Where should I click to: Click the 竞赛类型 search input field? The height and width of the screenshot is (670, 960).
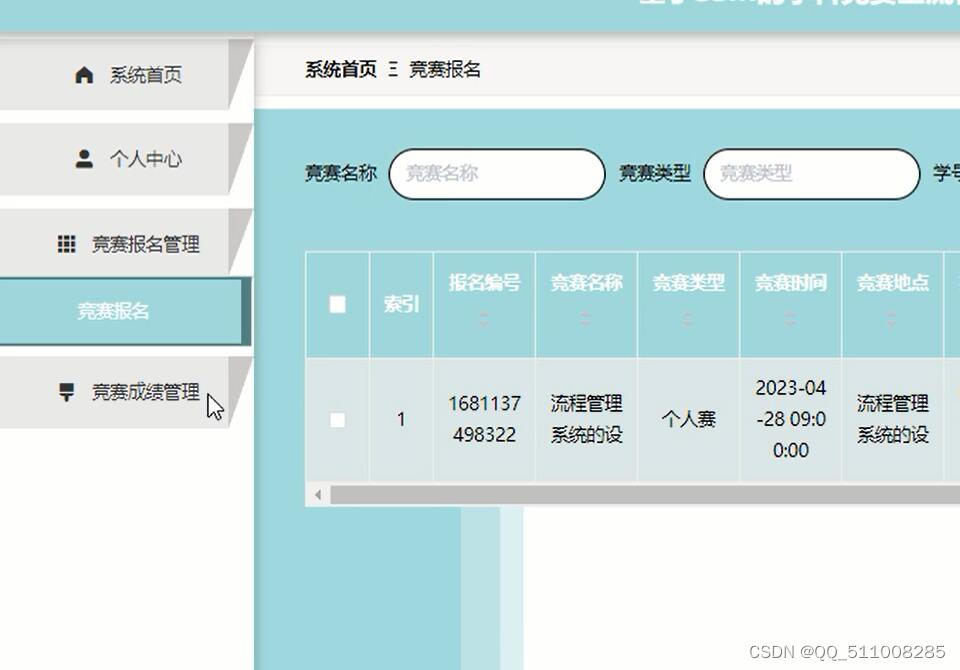(812, 174)
